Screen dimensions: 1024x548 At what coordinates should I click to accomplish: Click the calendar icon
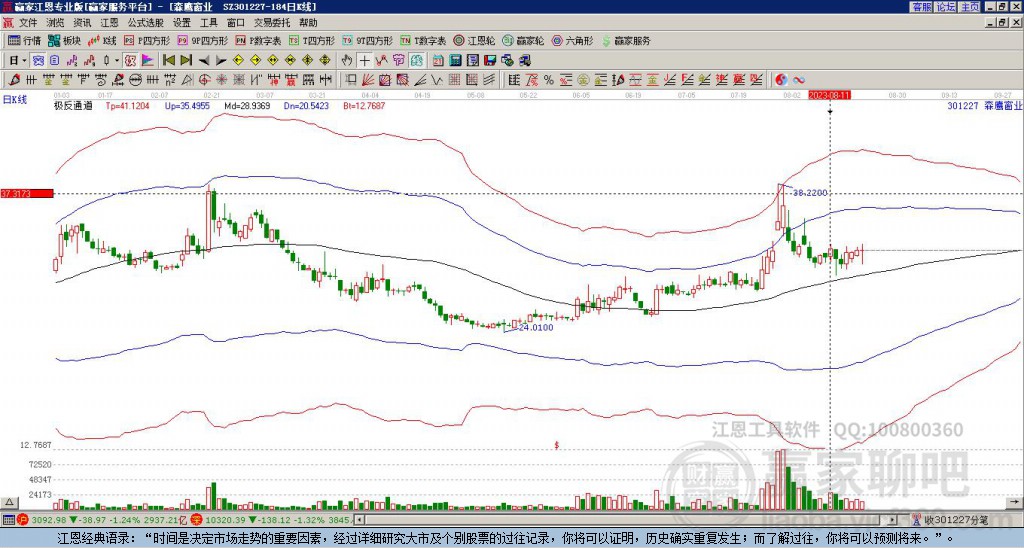pos(438,61)
